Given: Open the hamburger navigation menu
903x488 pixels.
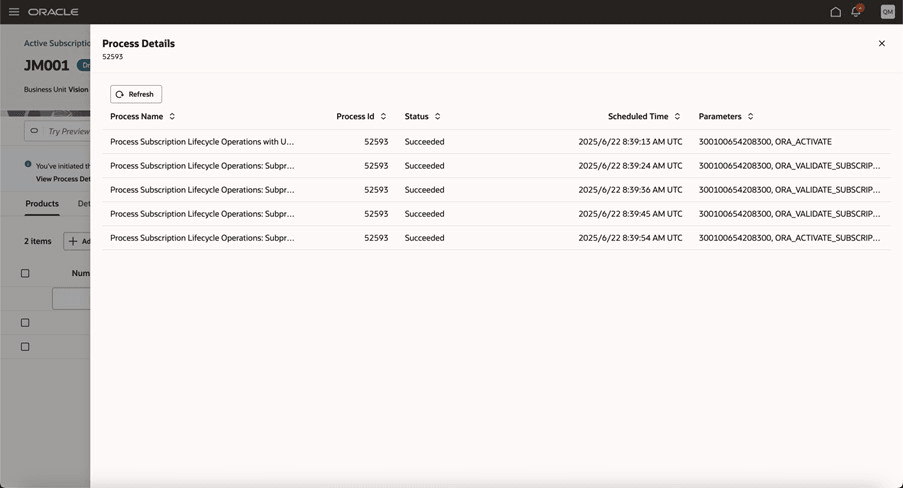Looking at the screenshot, I should [14, 12].
